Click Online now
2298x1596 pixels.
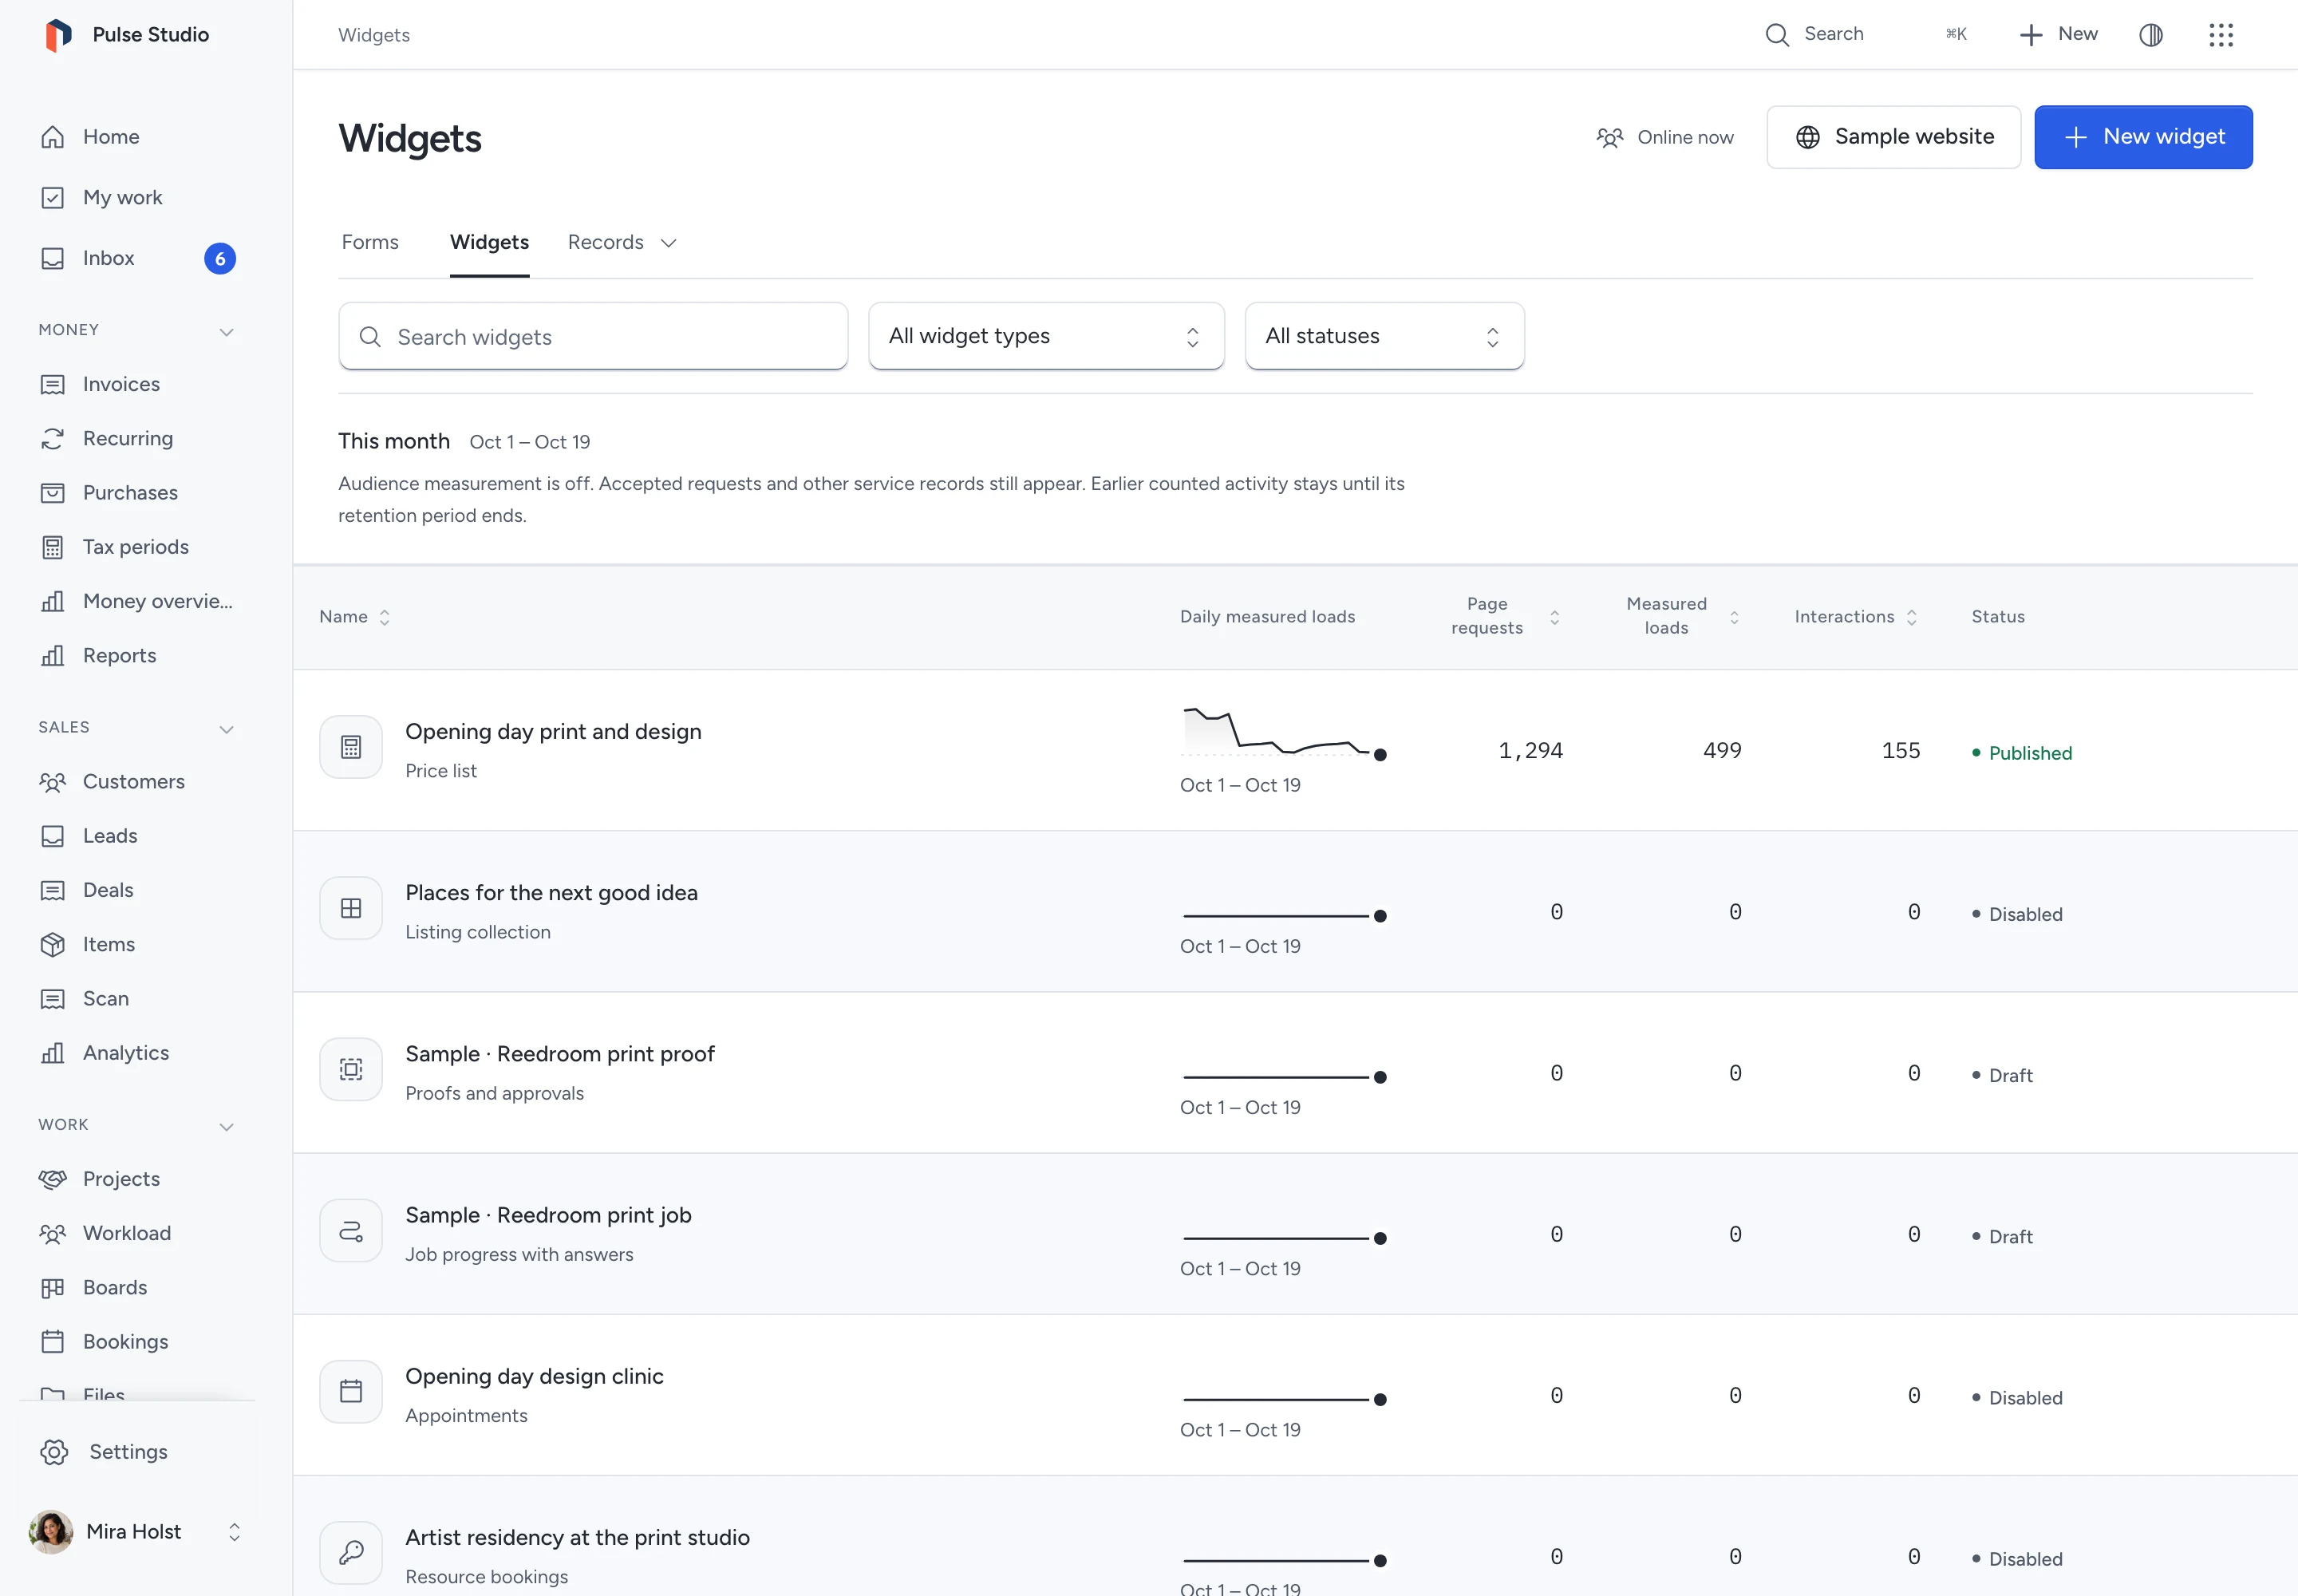pos(1665,137)
